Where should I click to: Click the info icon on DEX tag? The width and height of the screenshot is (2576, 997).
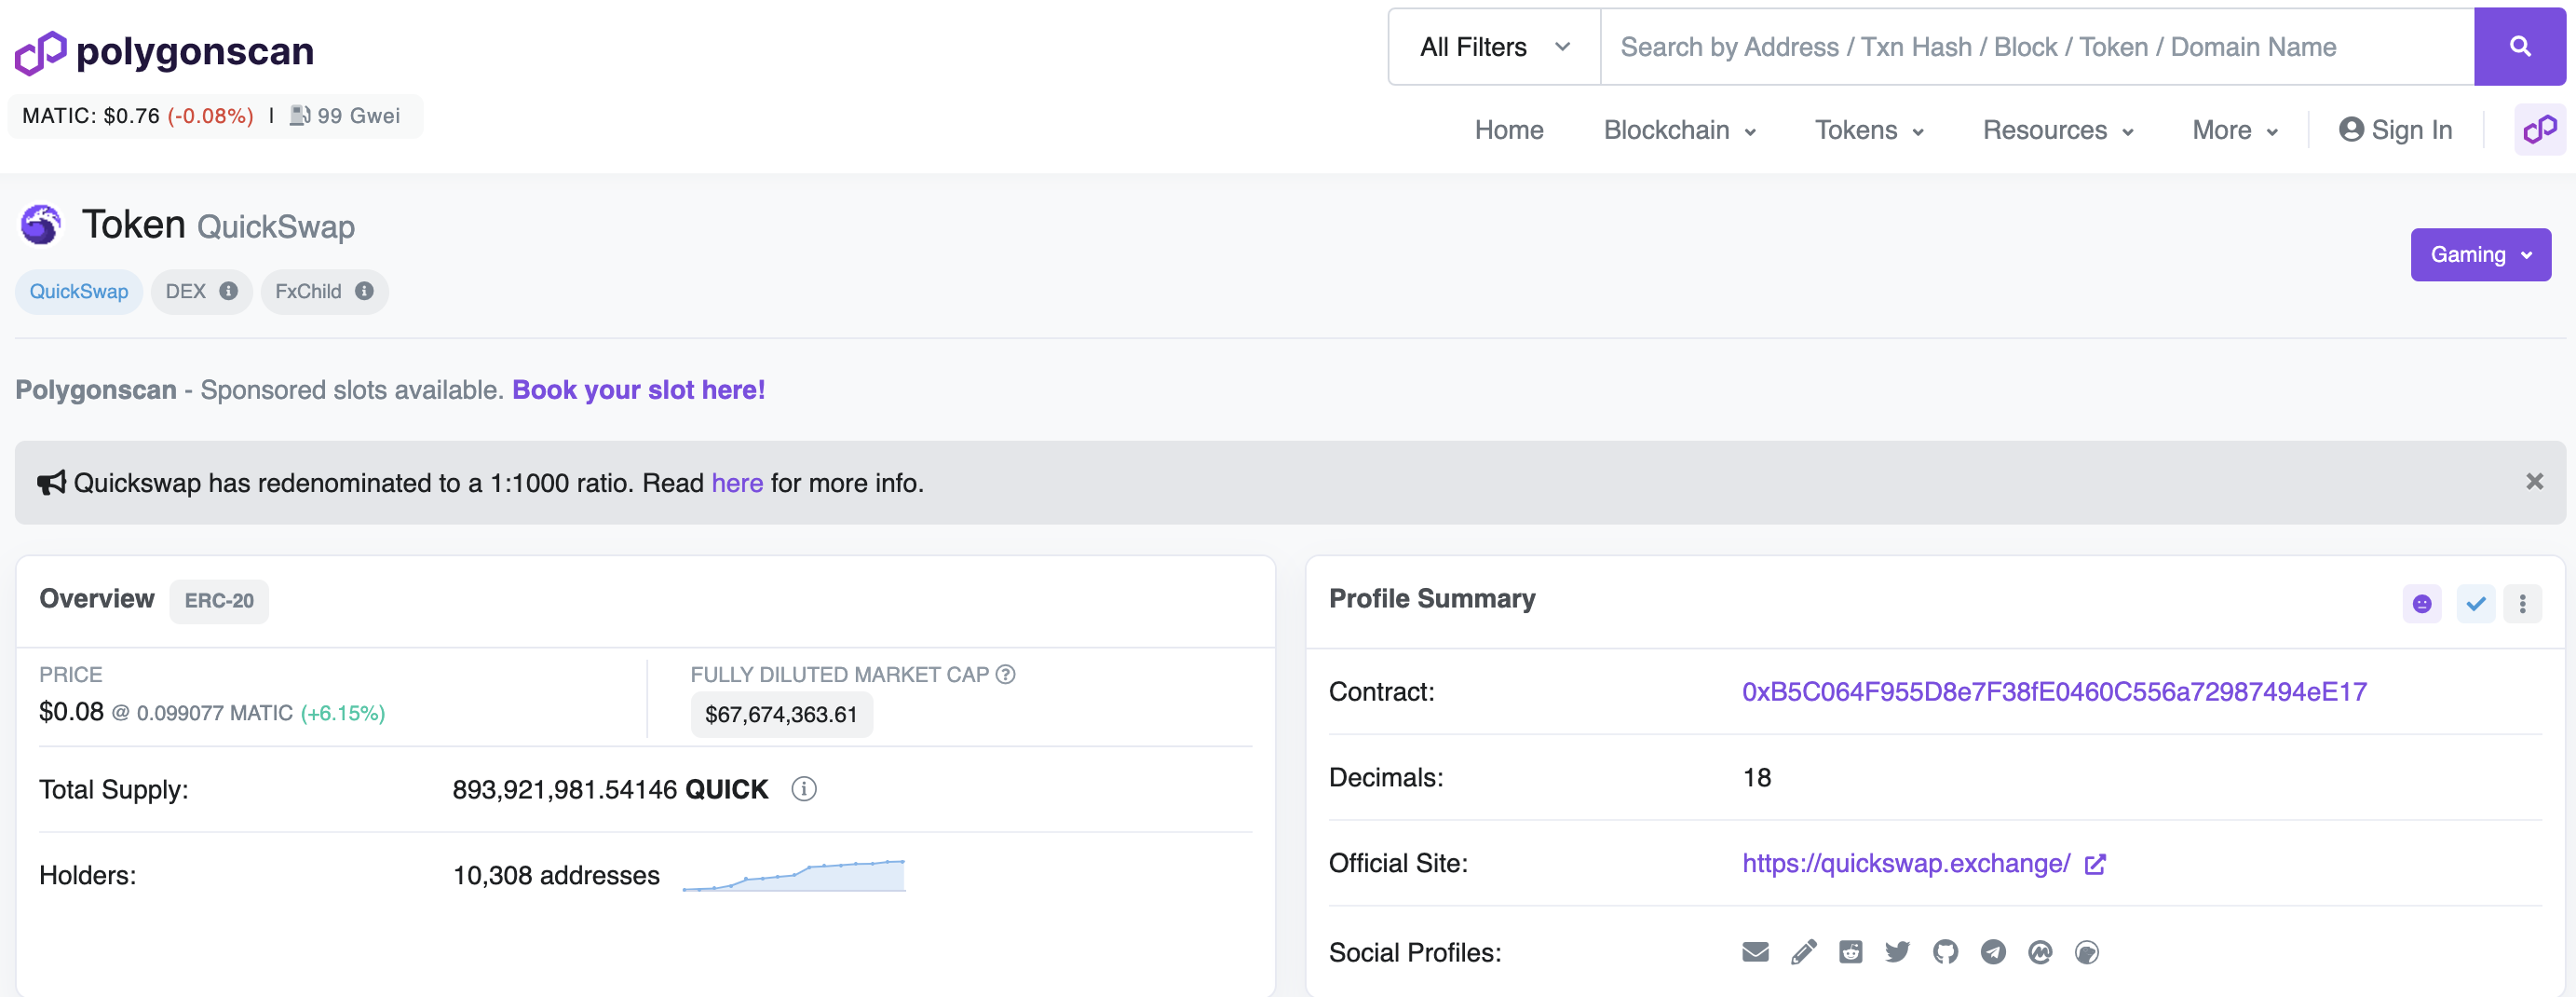point(229,291)
